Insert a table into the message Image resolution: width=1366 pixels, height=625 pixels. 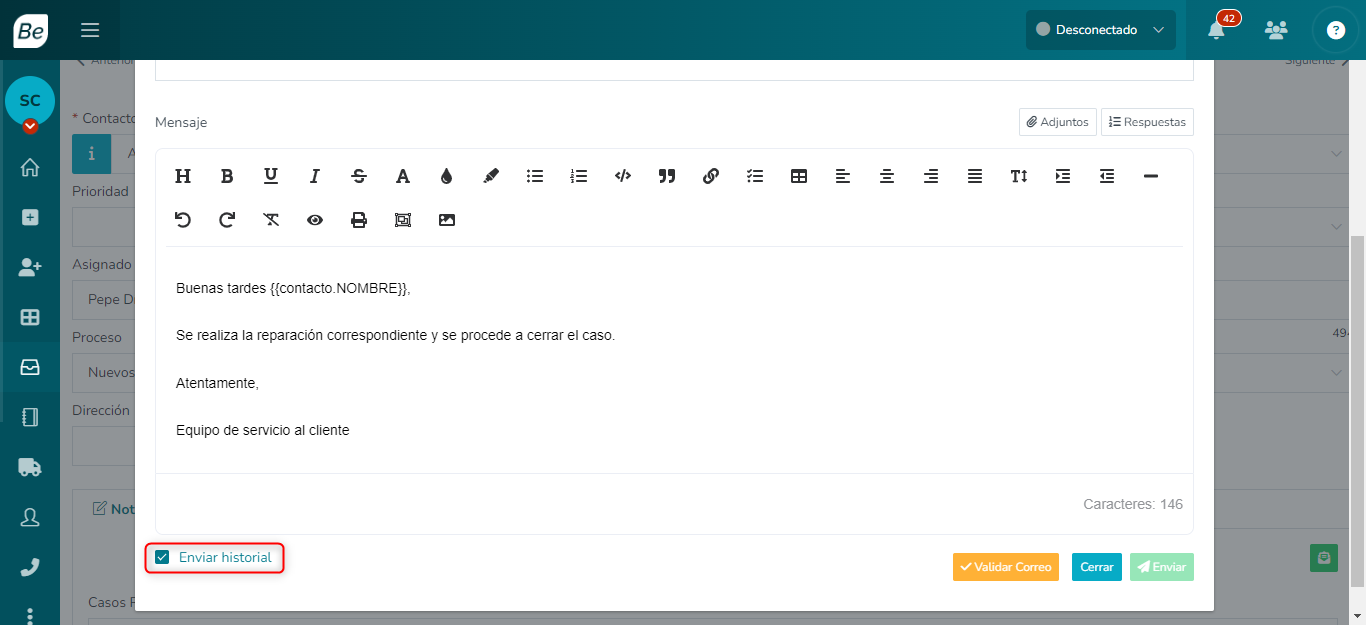799,176
